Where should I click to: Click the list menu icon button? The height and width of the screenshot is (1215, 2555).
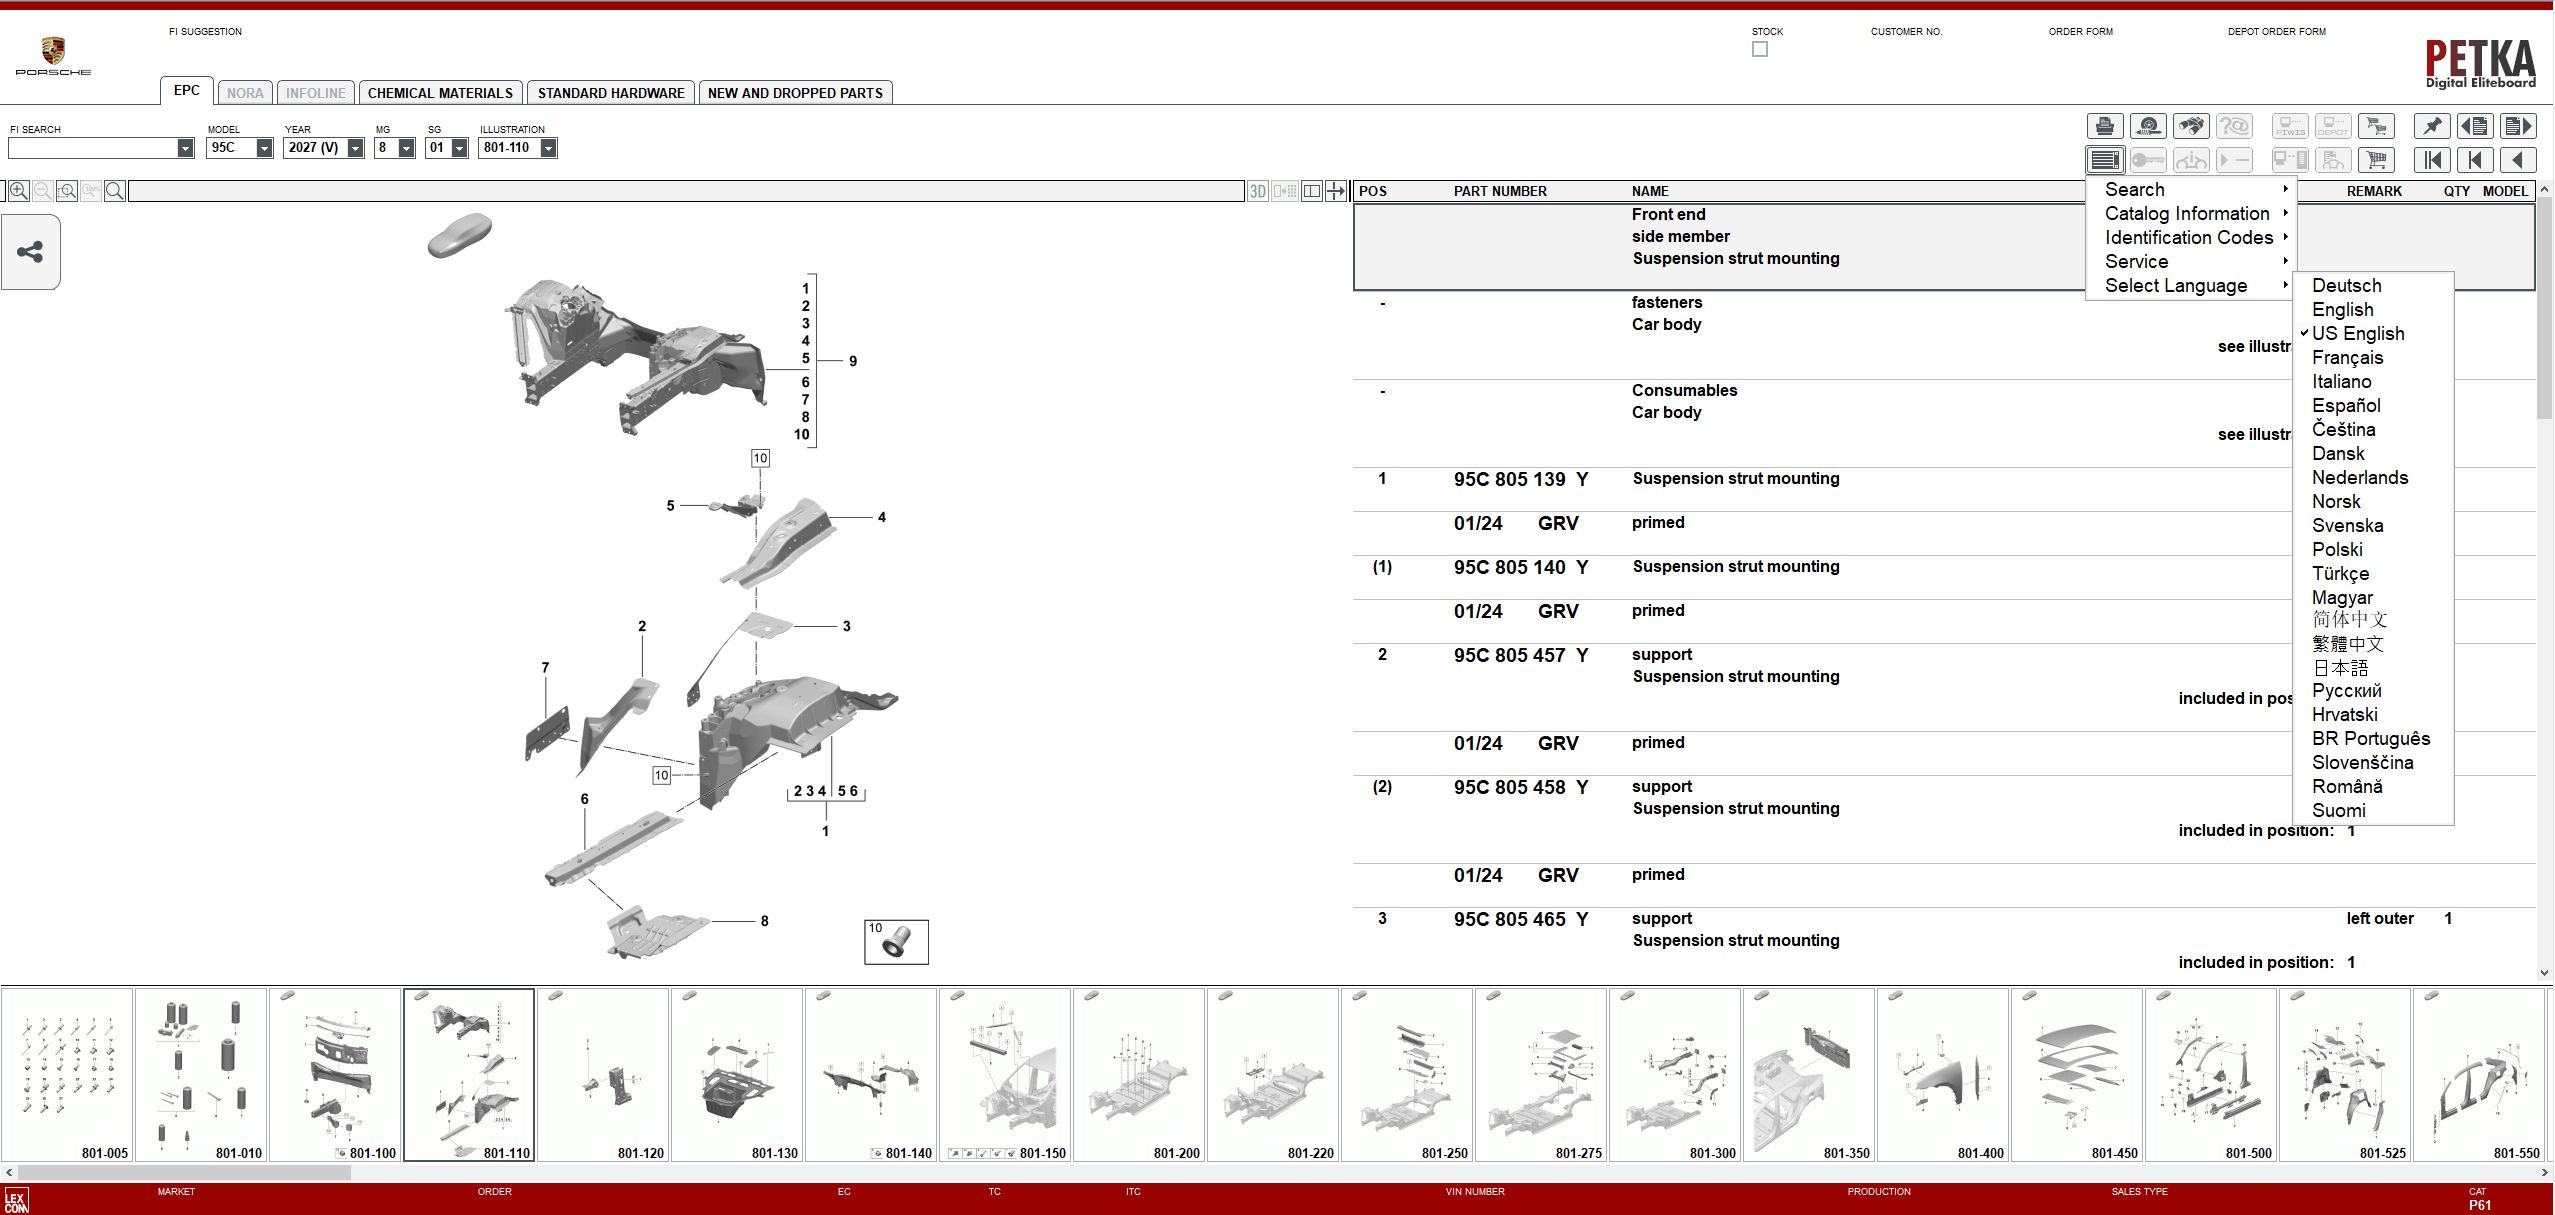(x=2104, y=160)
